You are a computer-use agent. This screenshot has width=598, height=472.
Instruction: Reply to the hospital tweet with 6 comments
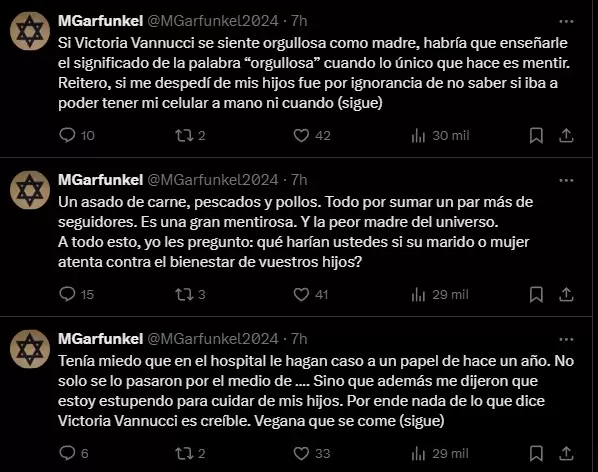coord(74,453)
